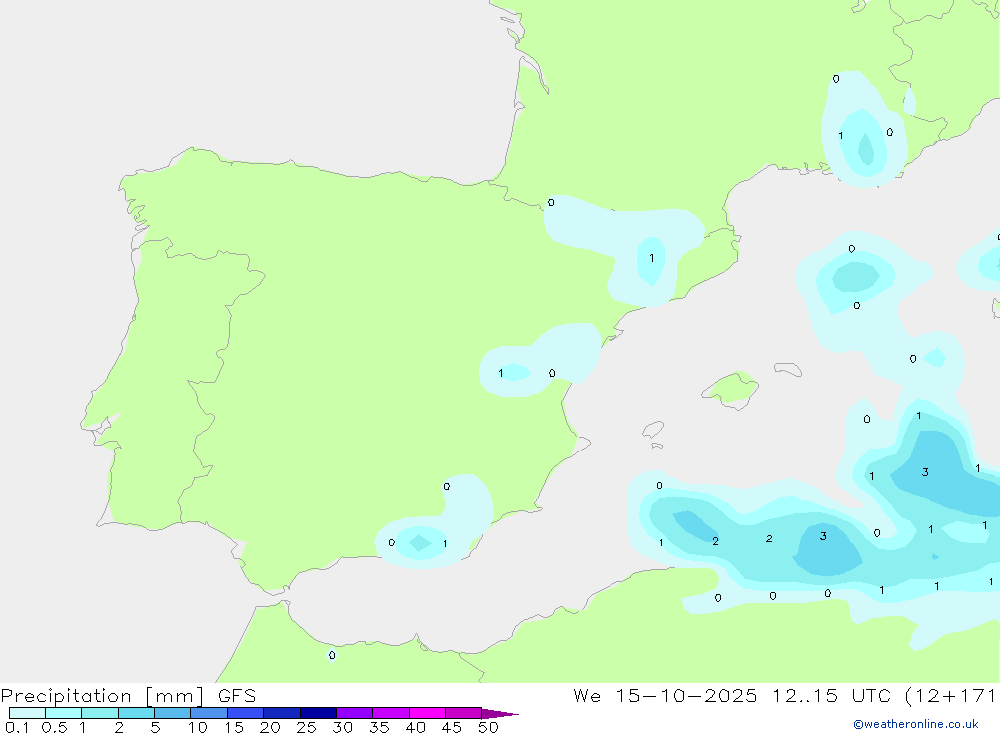Click the "40" legend label

click(416, 727)
